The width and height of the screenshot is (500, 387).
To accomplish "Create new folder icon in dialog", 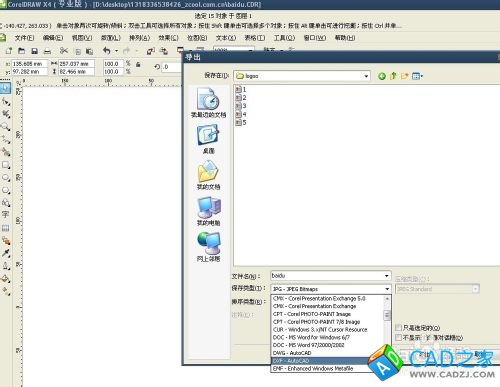I will tap(404, 76).
